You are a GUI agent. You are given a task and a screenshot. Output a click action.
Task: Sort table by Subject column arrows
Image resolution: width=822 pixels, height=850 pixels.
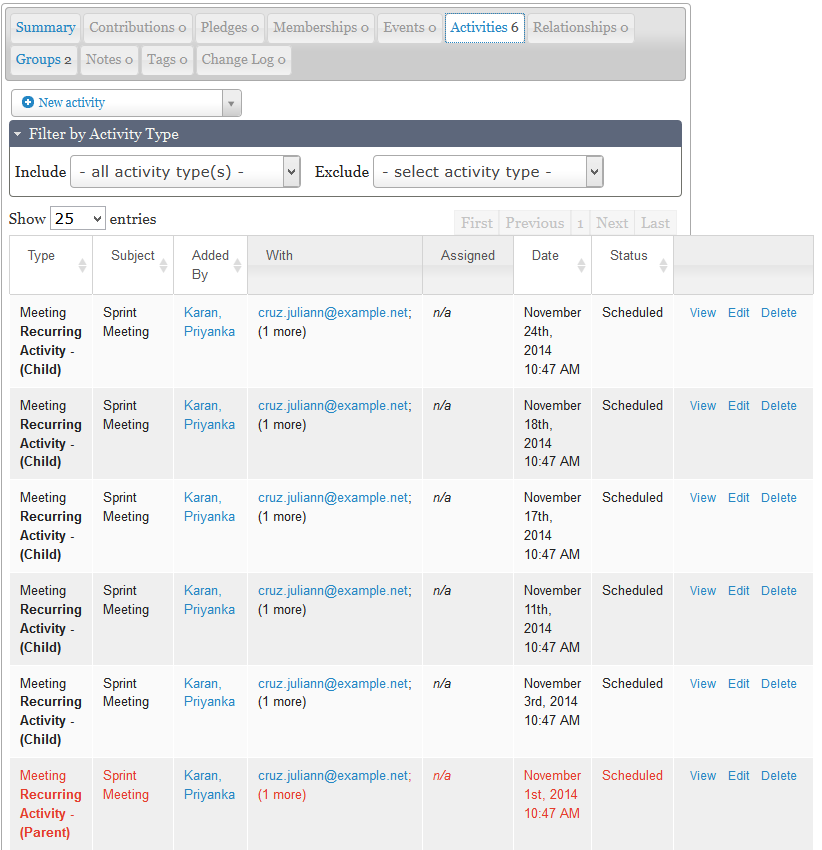163,265
